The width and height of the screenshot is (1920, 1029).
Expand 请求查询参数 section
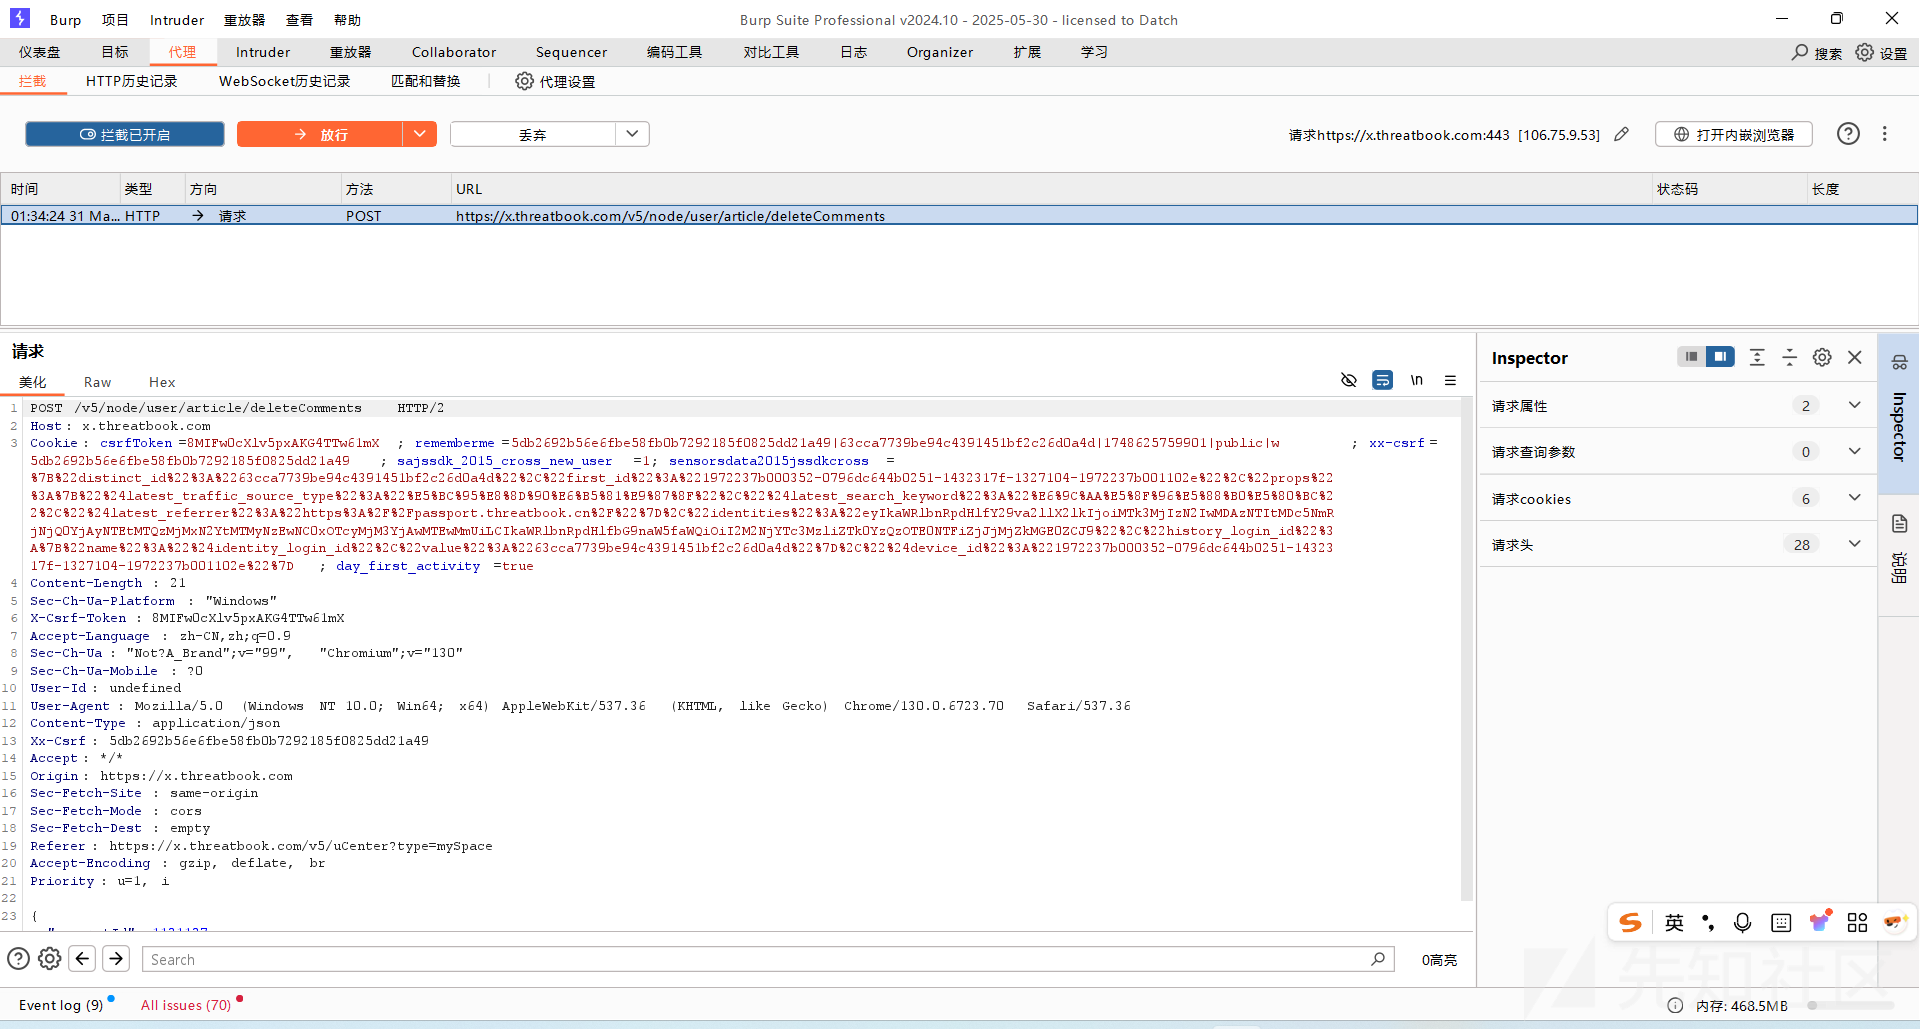pos(1678,452)
